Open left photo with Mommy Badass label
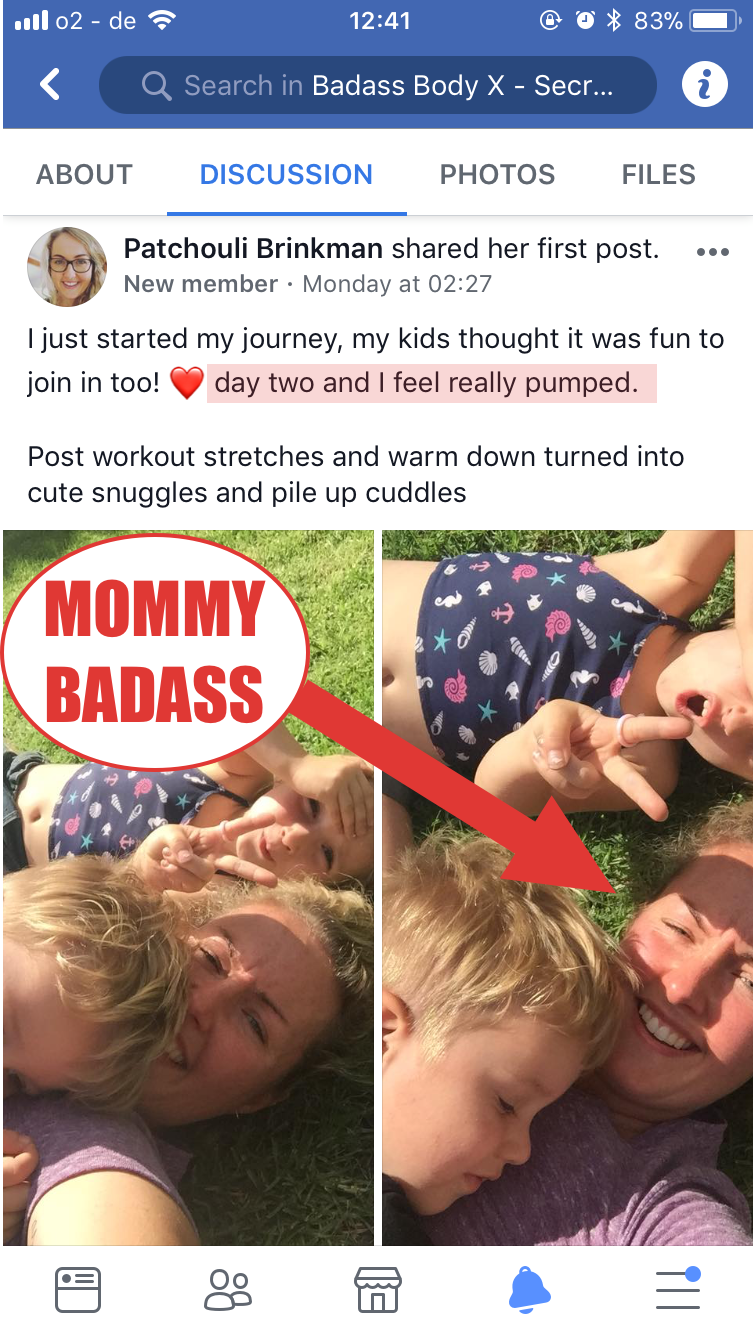Image resolution: width=753 pixels, height=1334 pixels. [x=188, y=888]
